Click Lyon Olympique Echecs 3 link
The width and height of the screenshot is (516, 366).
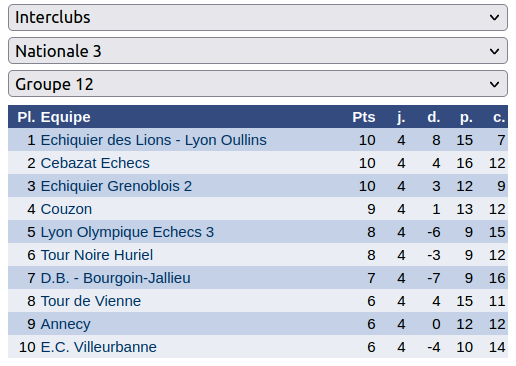pos(127,232)
